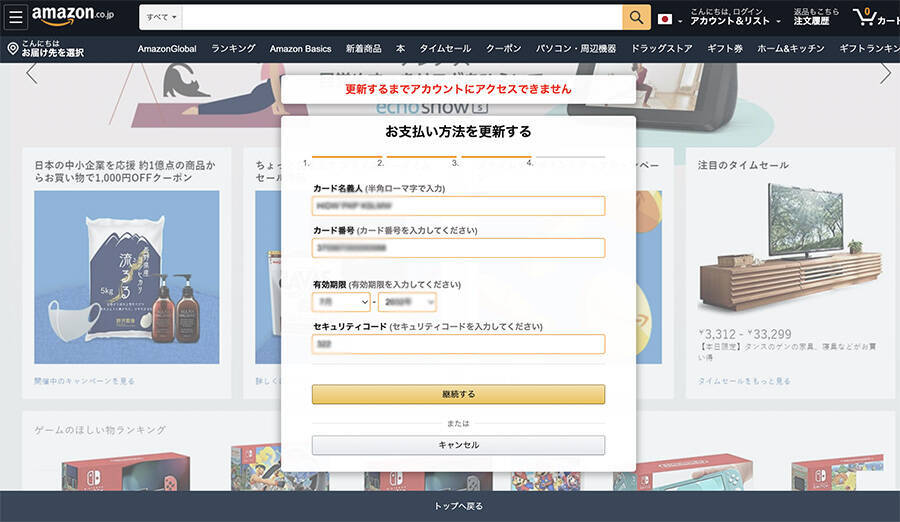The height and width of the screenshot is (522, 900).
Task: Open the ランキング nav item
Action: pos(233,48)
